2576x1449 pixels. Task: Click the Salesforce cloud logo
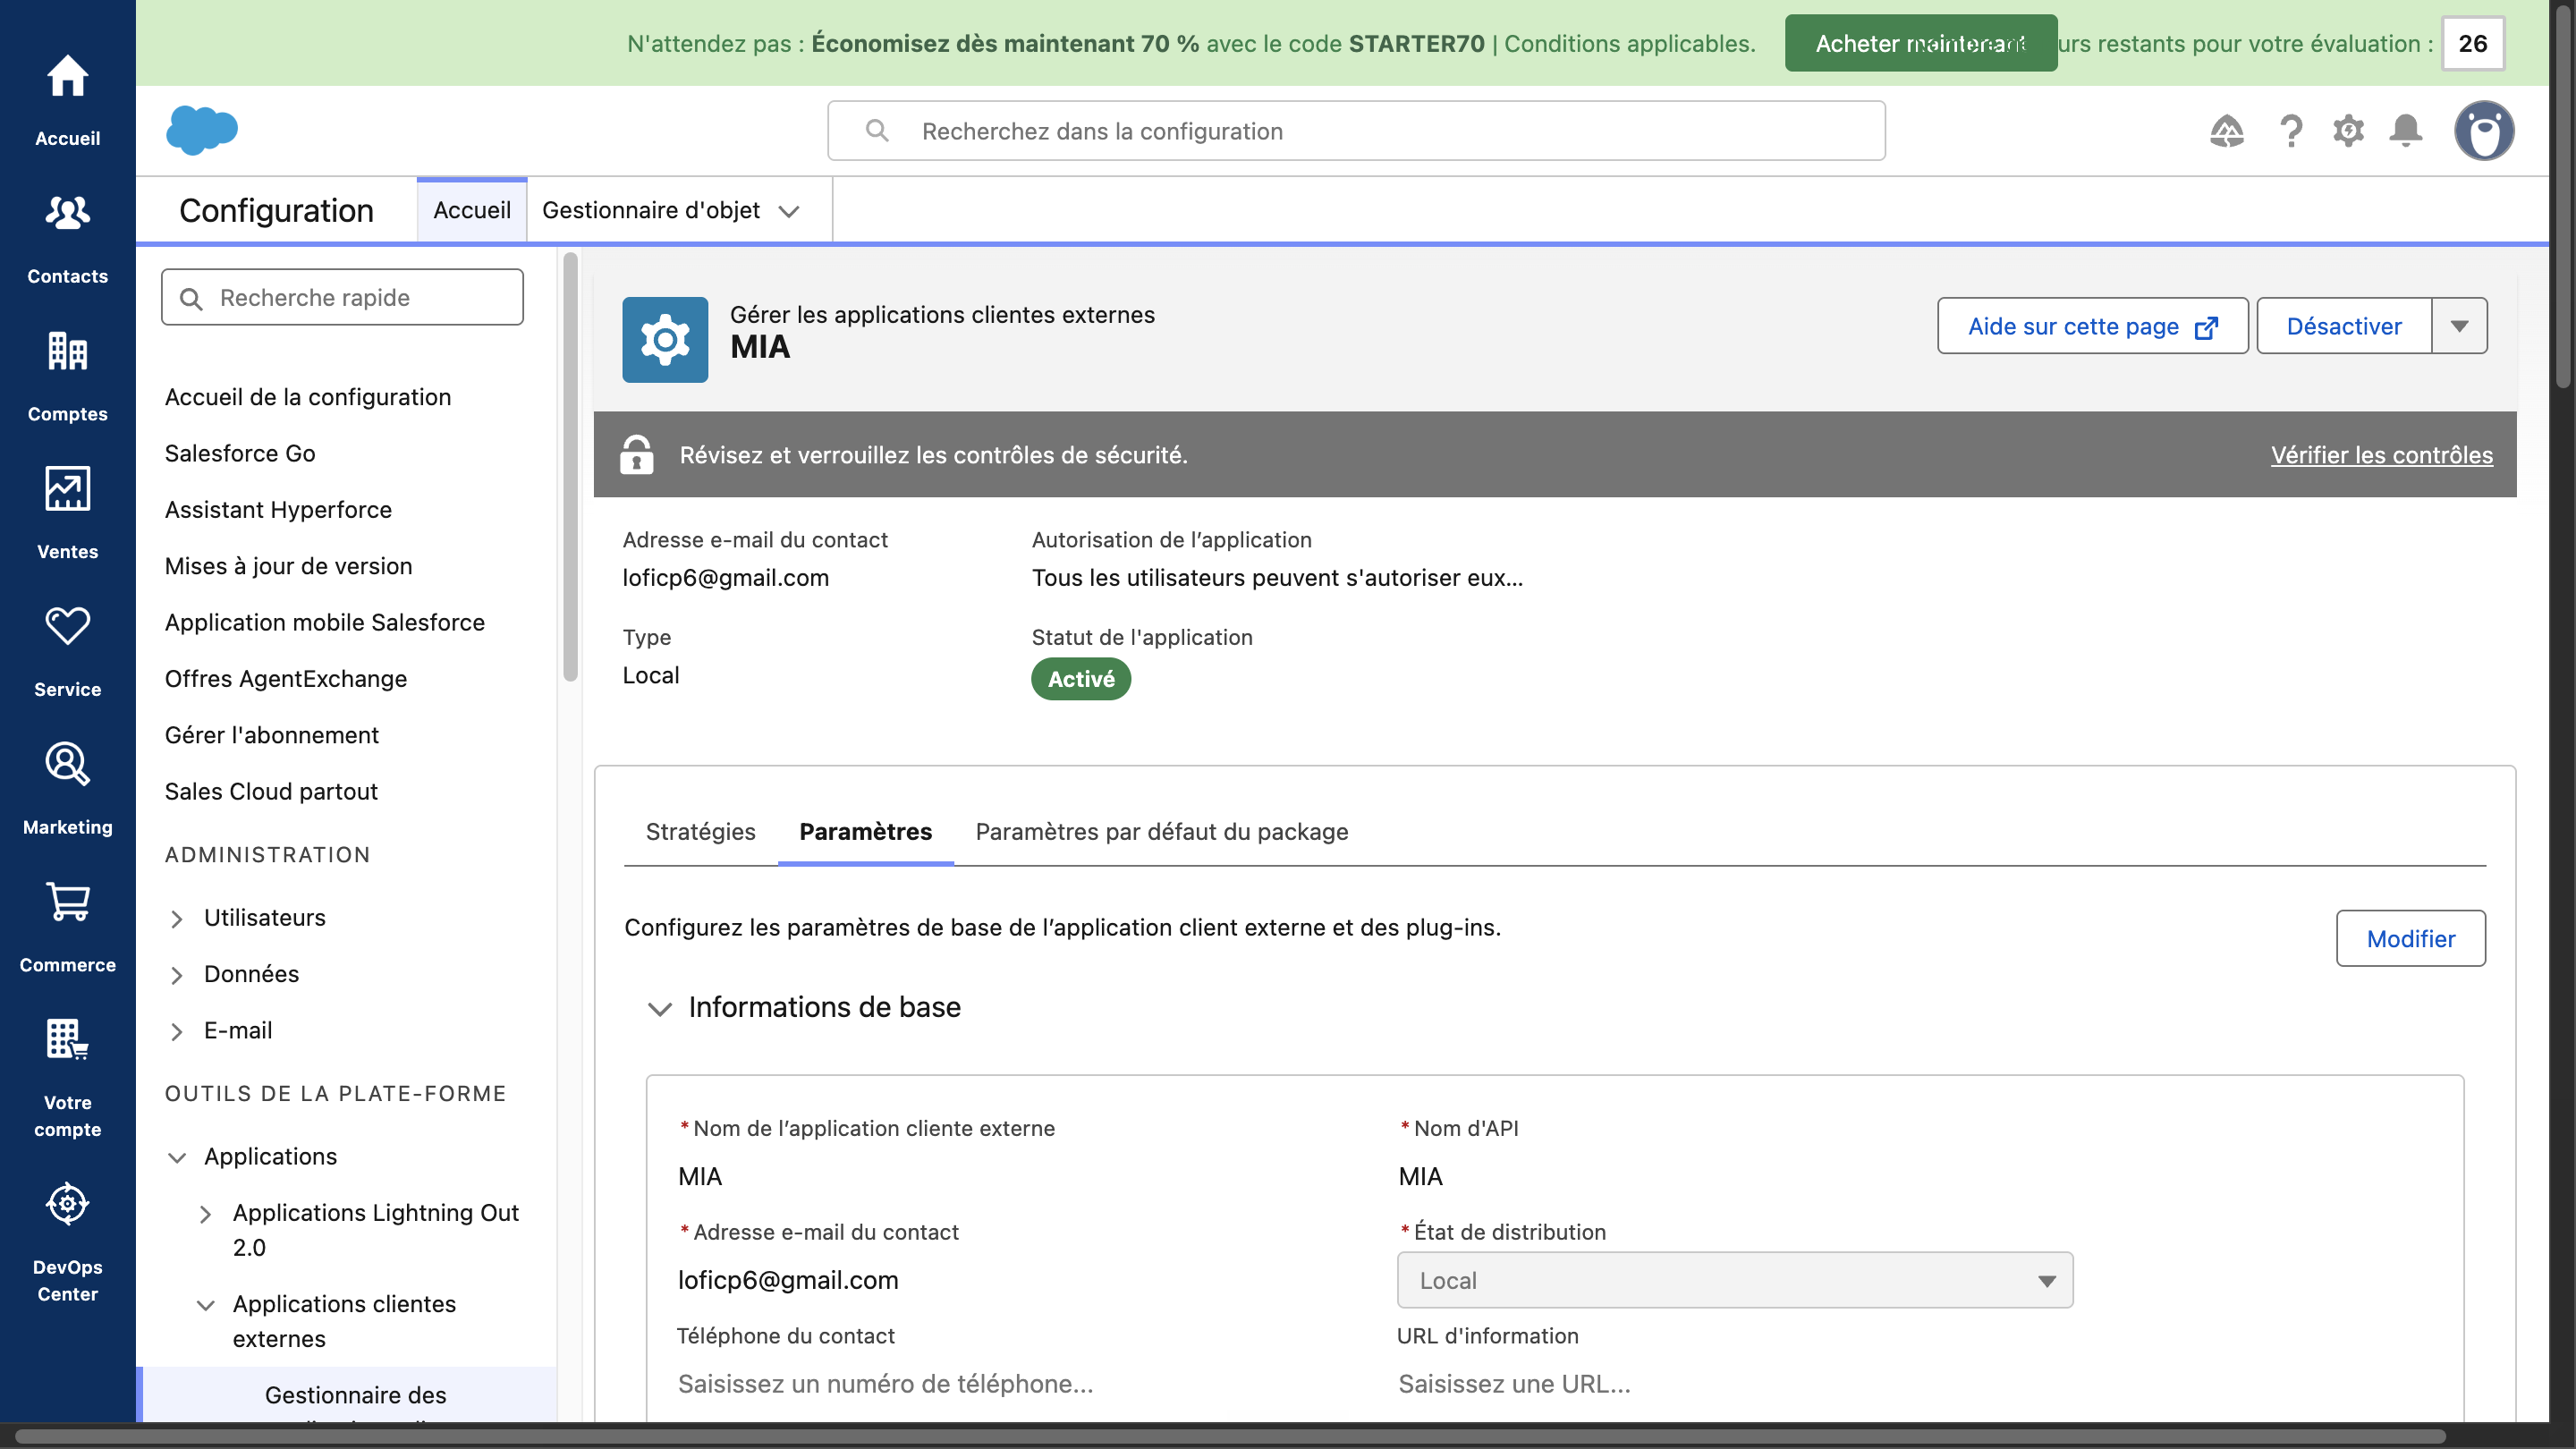coord(202,130)
